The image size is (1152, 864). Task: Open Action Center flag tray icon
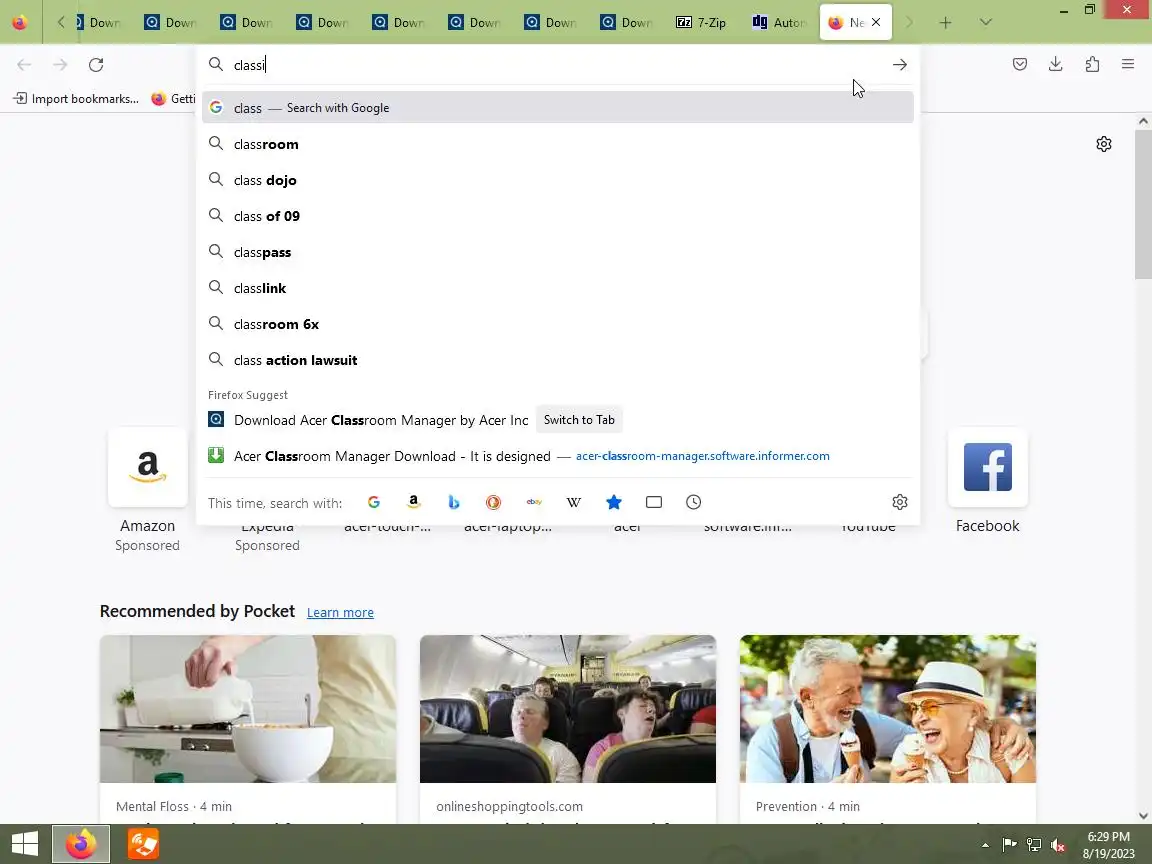(1009, 845)
